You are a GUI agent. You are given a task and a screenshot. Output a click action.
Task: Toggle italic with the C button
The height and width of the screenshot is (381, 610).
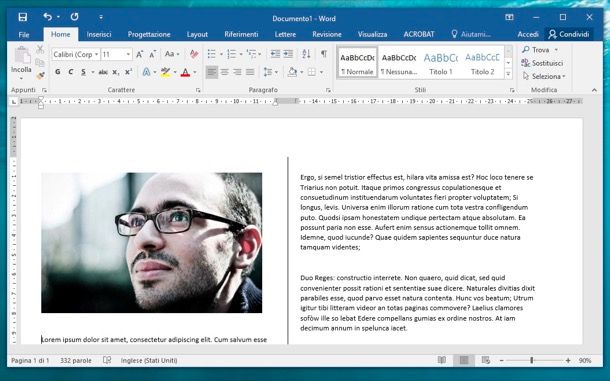click(x=70, y=72)
